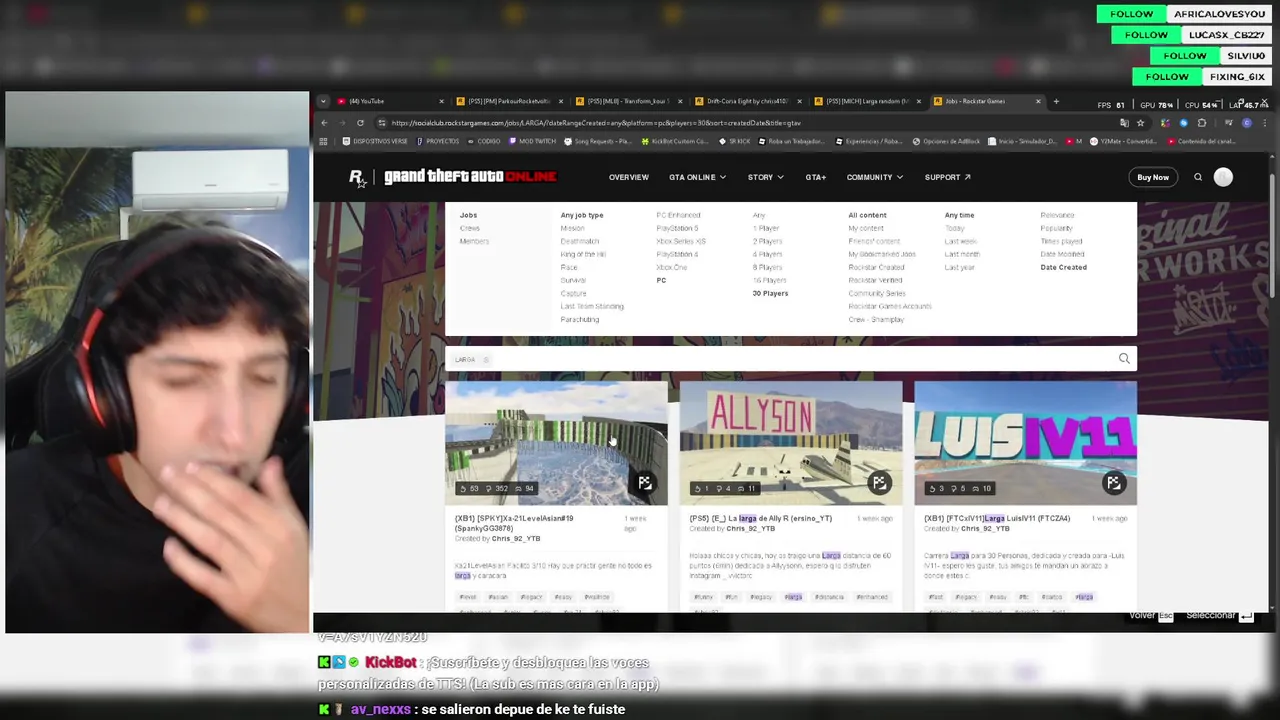The image size is (1280, 720).
Task: Sort results by Popularity
Action: [x=1057, y=228]
